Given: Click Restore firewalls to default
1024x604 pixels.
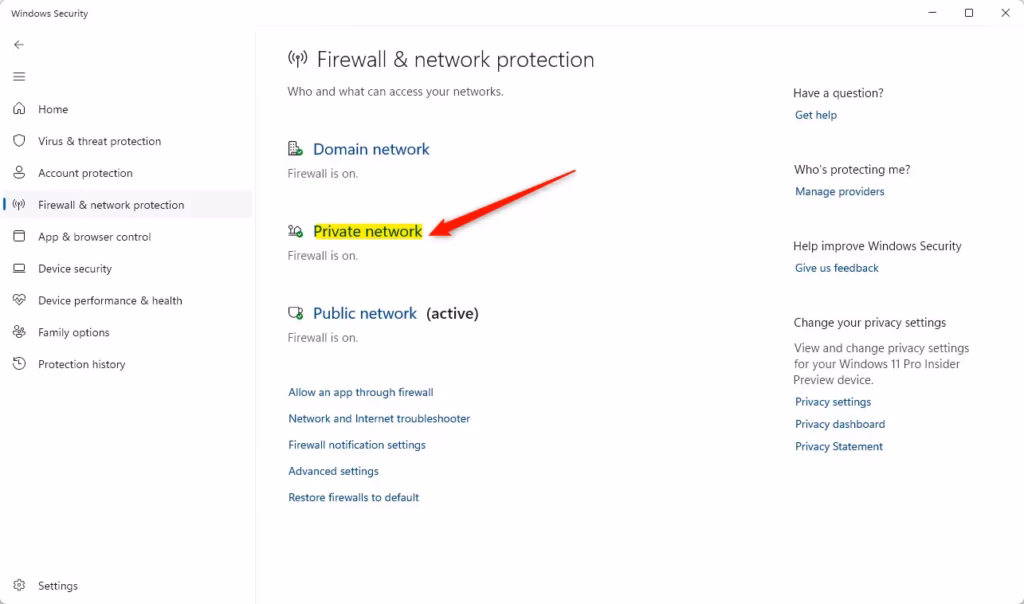Looking at the screenshot, I should tap(353, 497).
